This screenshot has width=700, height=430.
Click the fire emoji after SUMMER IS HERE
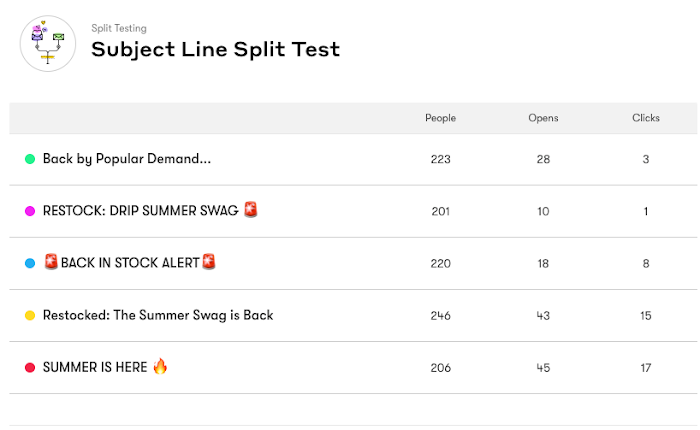tap(160, 366)
